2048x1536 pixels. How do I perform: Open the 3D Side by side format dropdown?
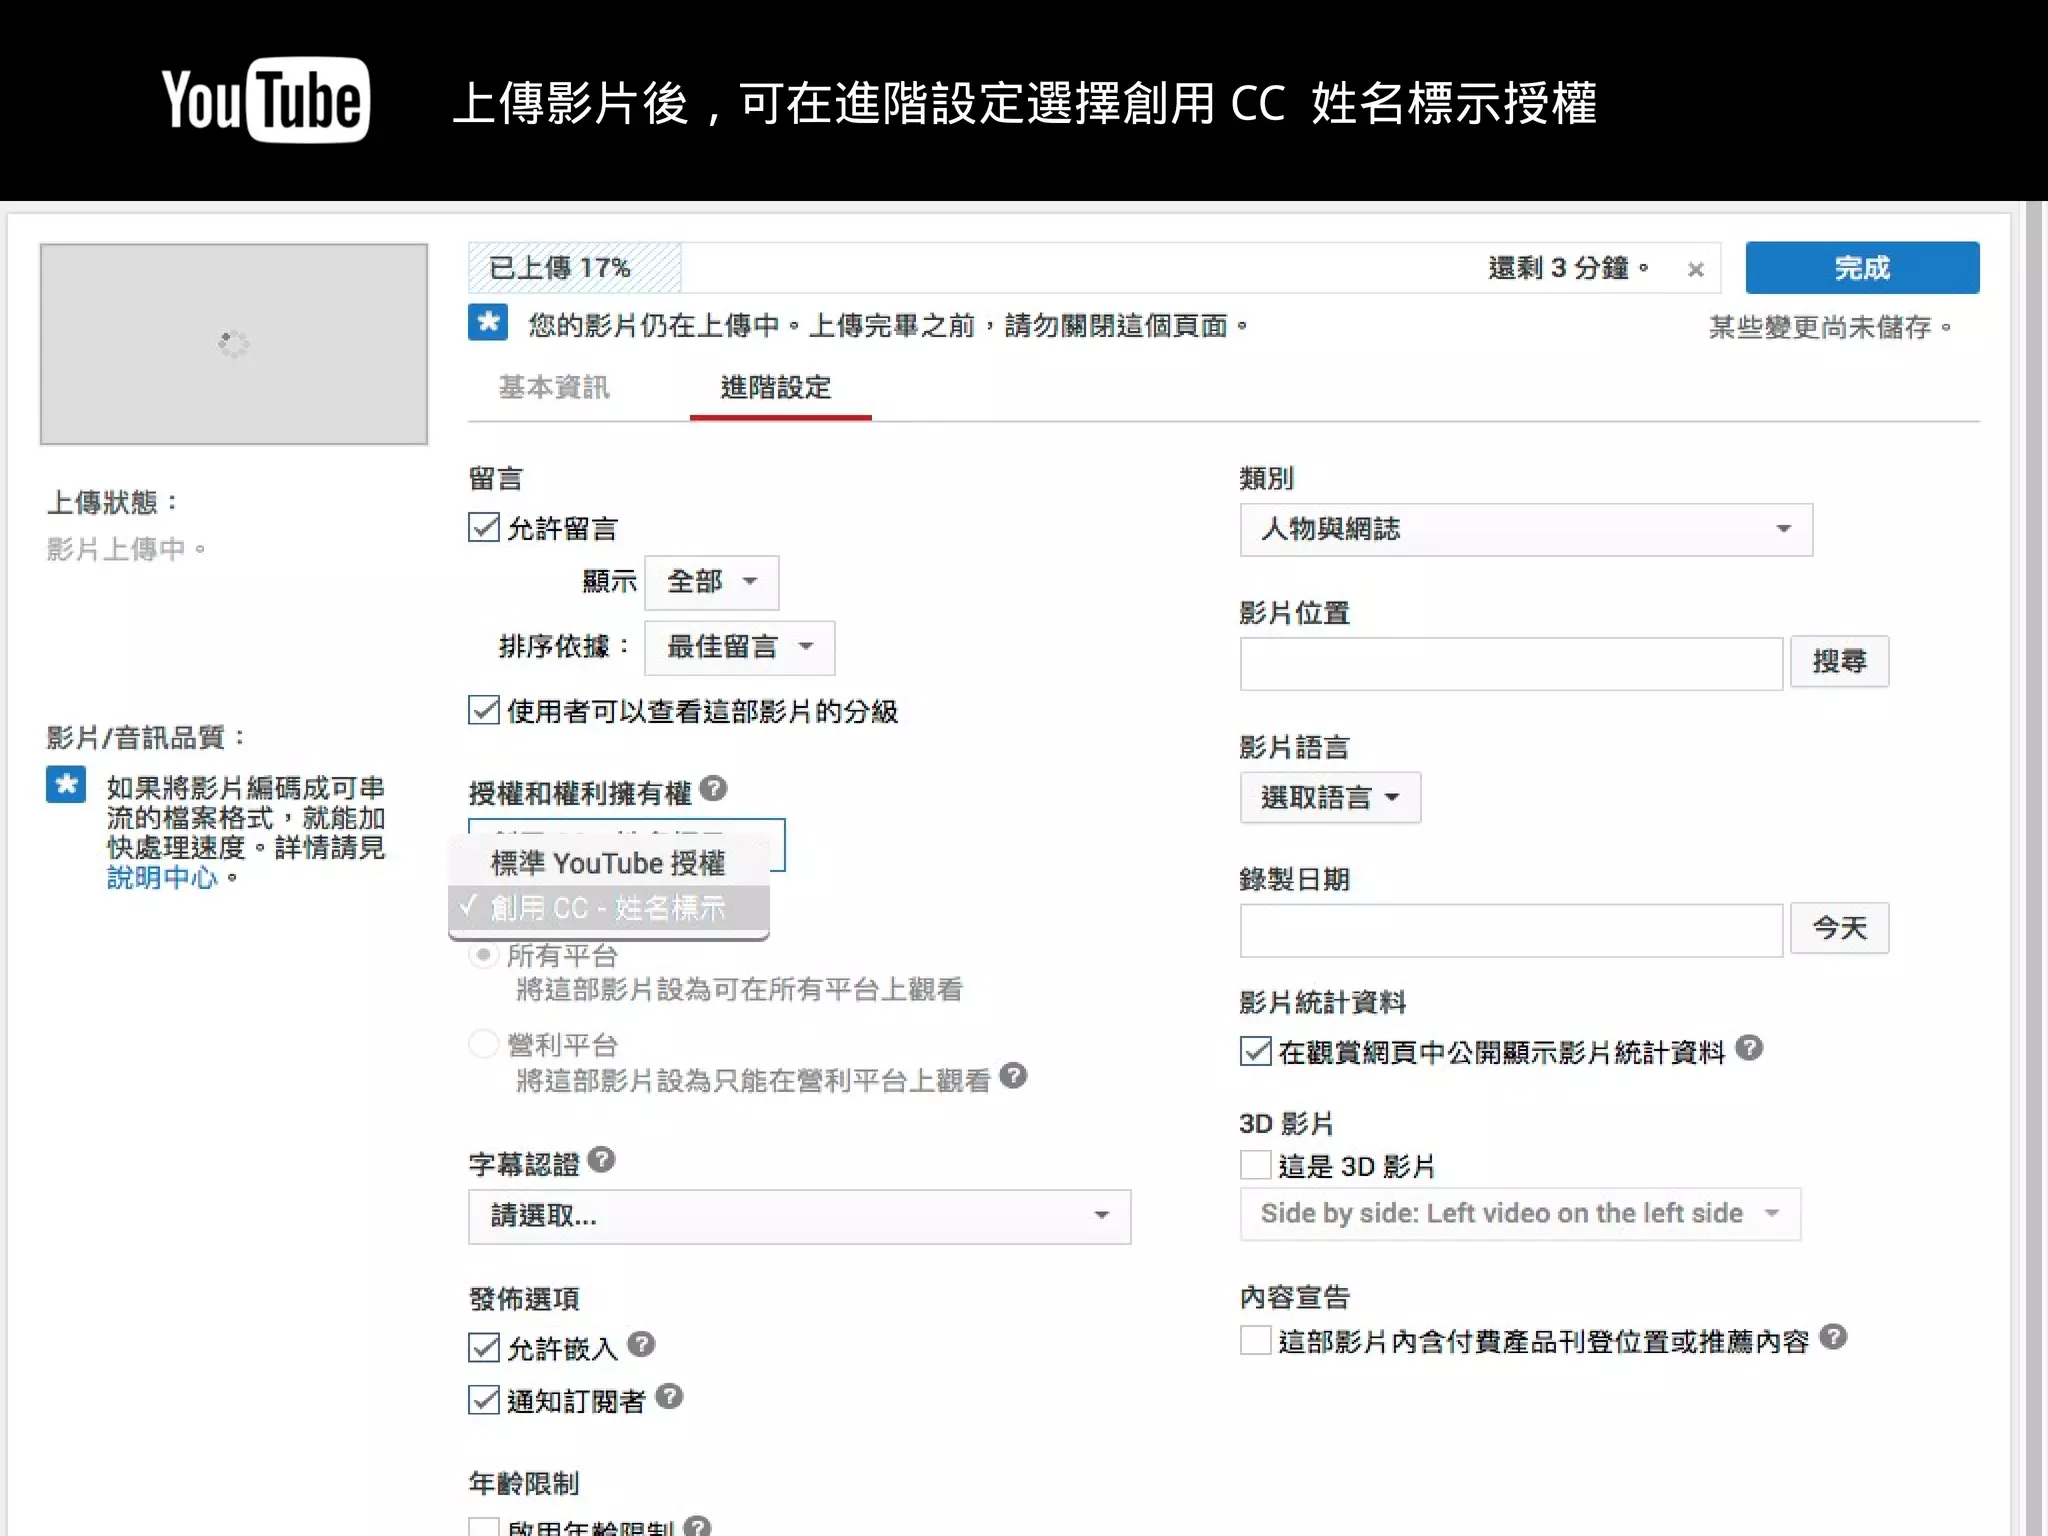(x=1520, y=1214)
